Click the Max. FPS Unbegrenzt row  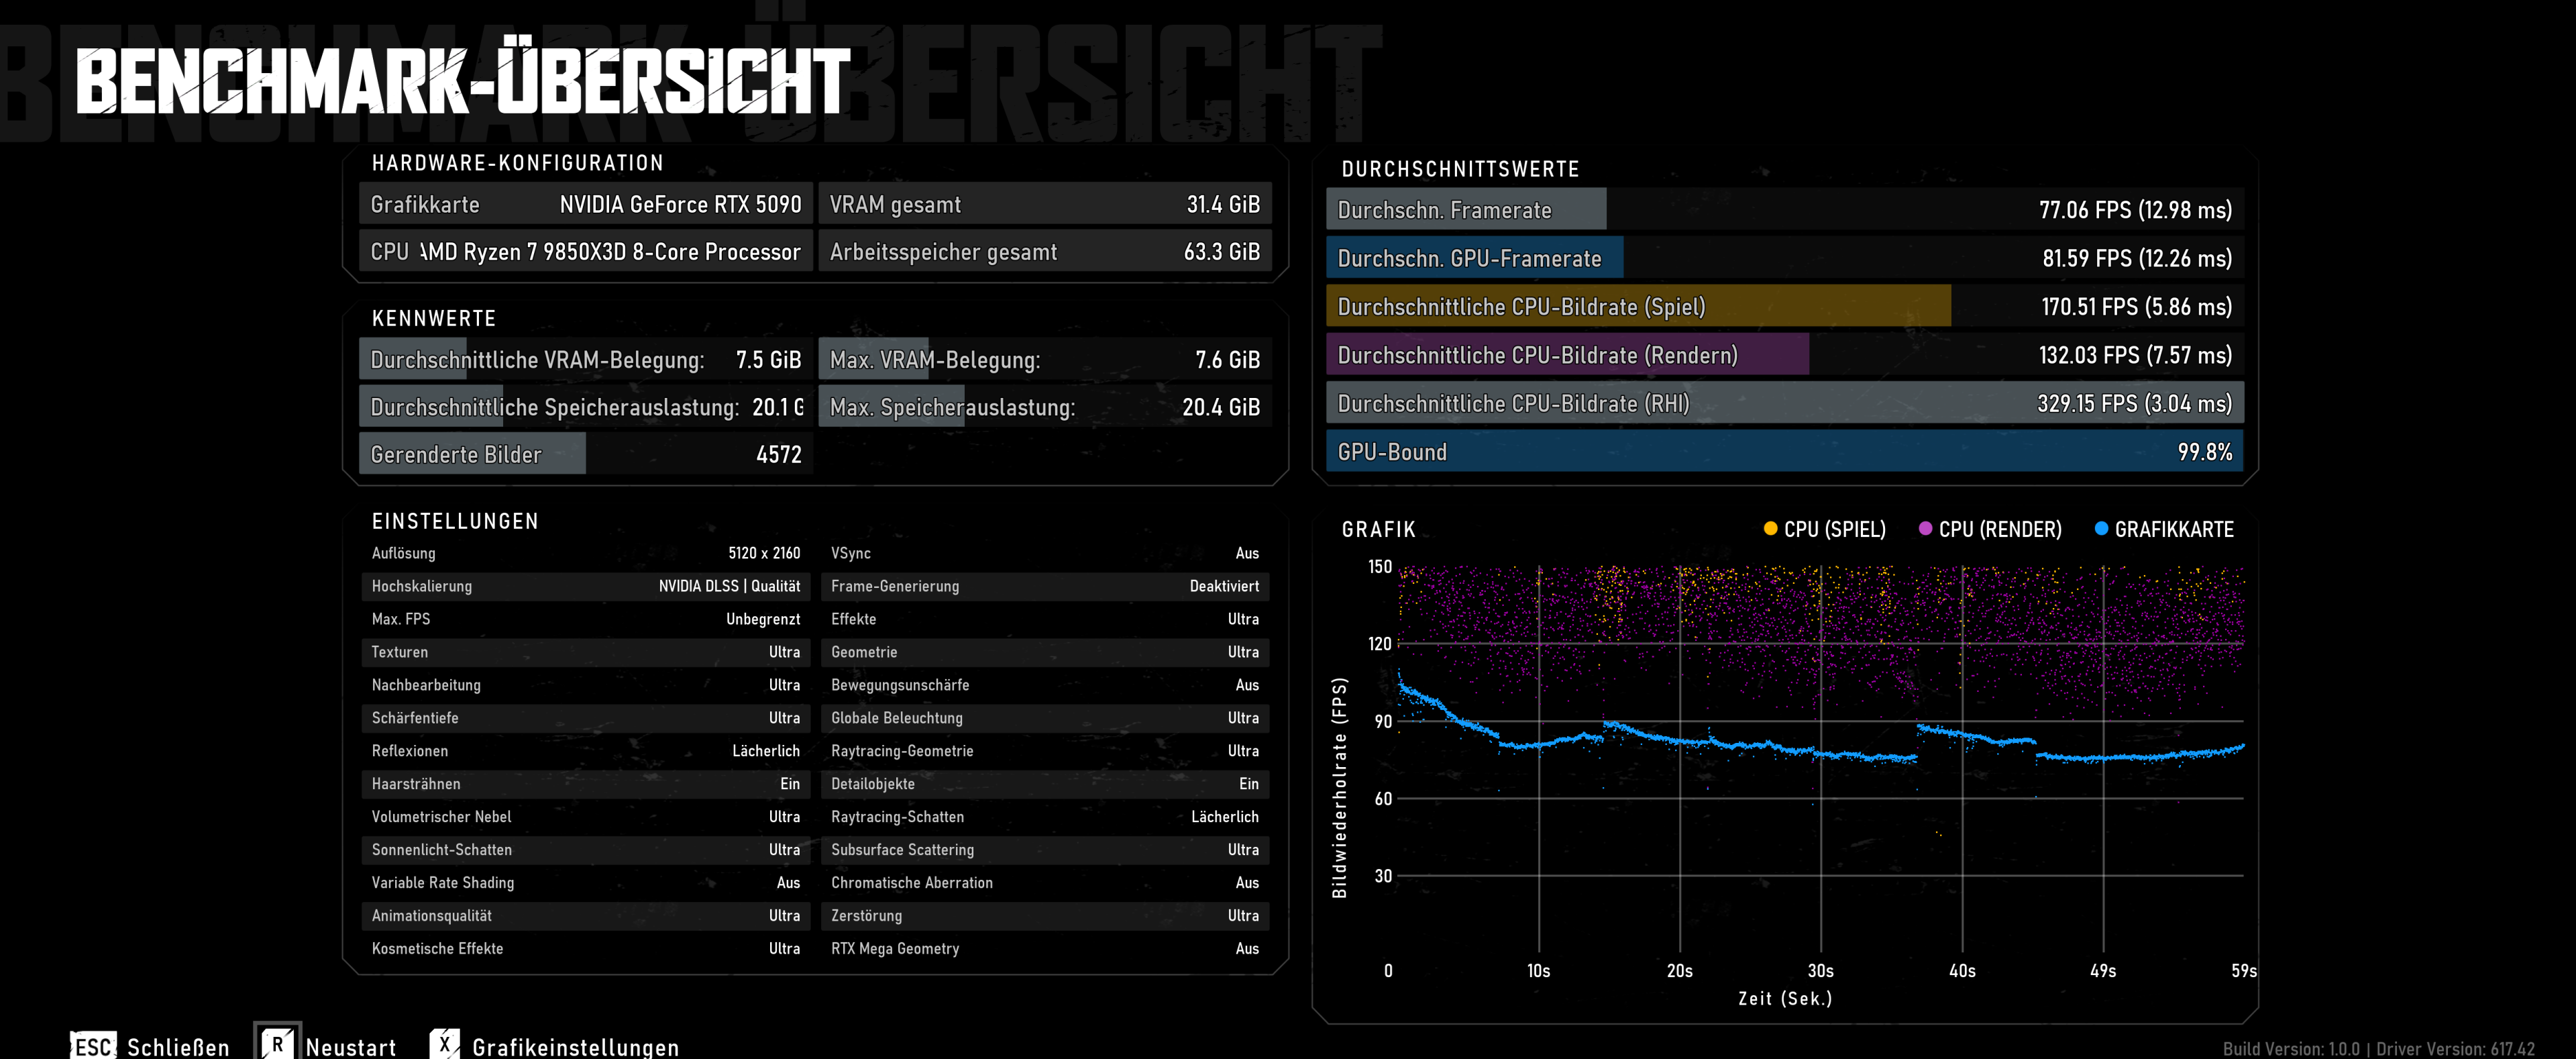pos(586,619)
